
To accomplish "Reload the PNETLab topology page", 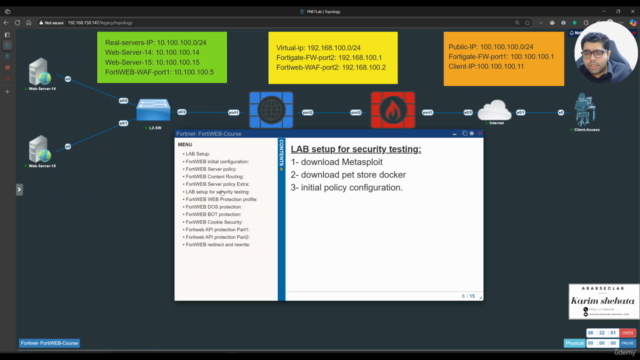I will pos(18,23).
